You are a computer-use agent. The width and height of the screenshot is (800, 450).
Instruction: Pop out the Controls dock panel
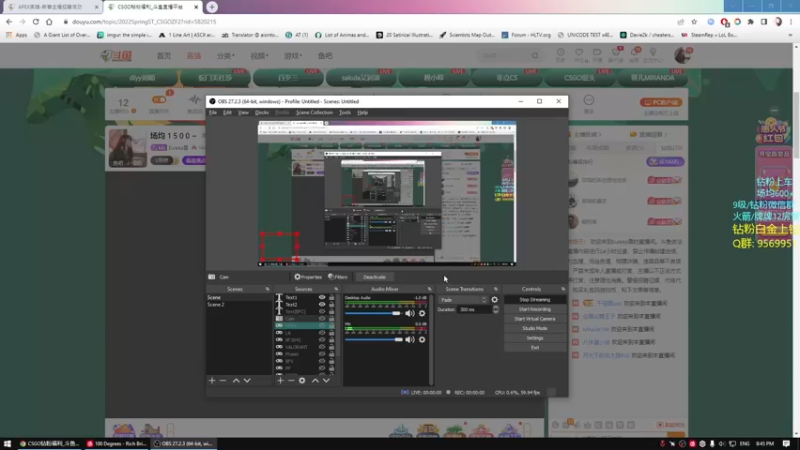pos(563,289)
